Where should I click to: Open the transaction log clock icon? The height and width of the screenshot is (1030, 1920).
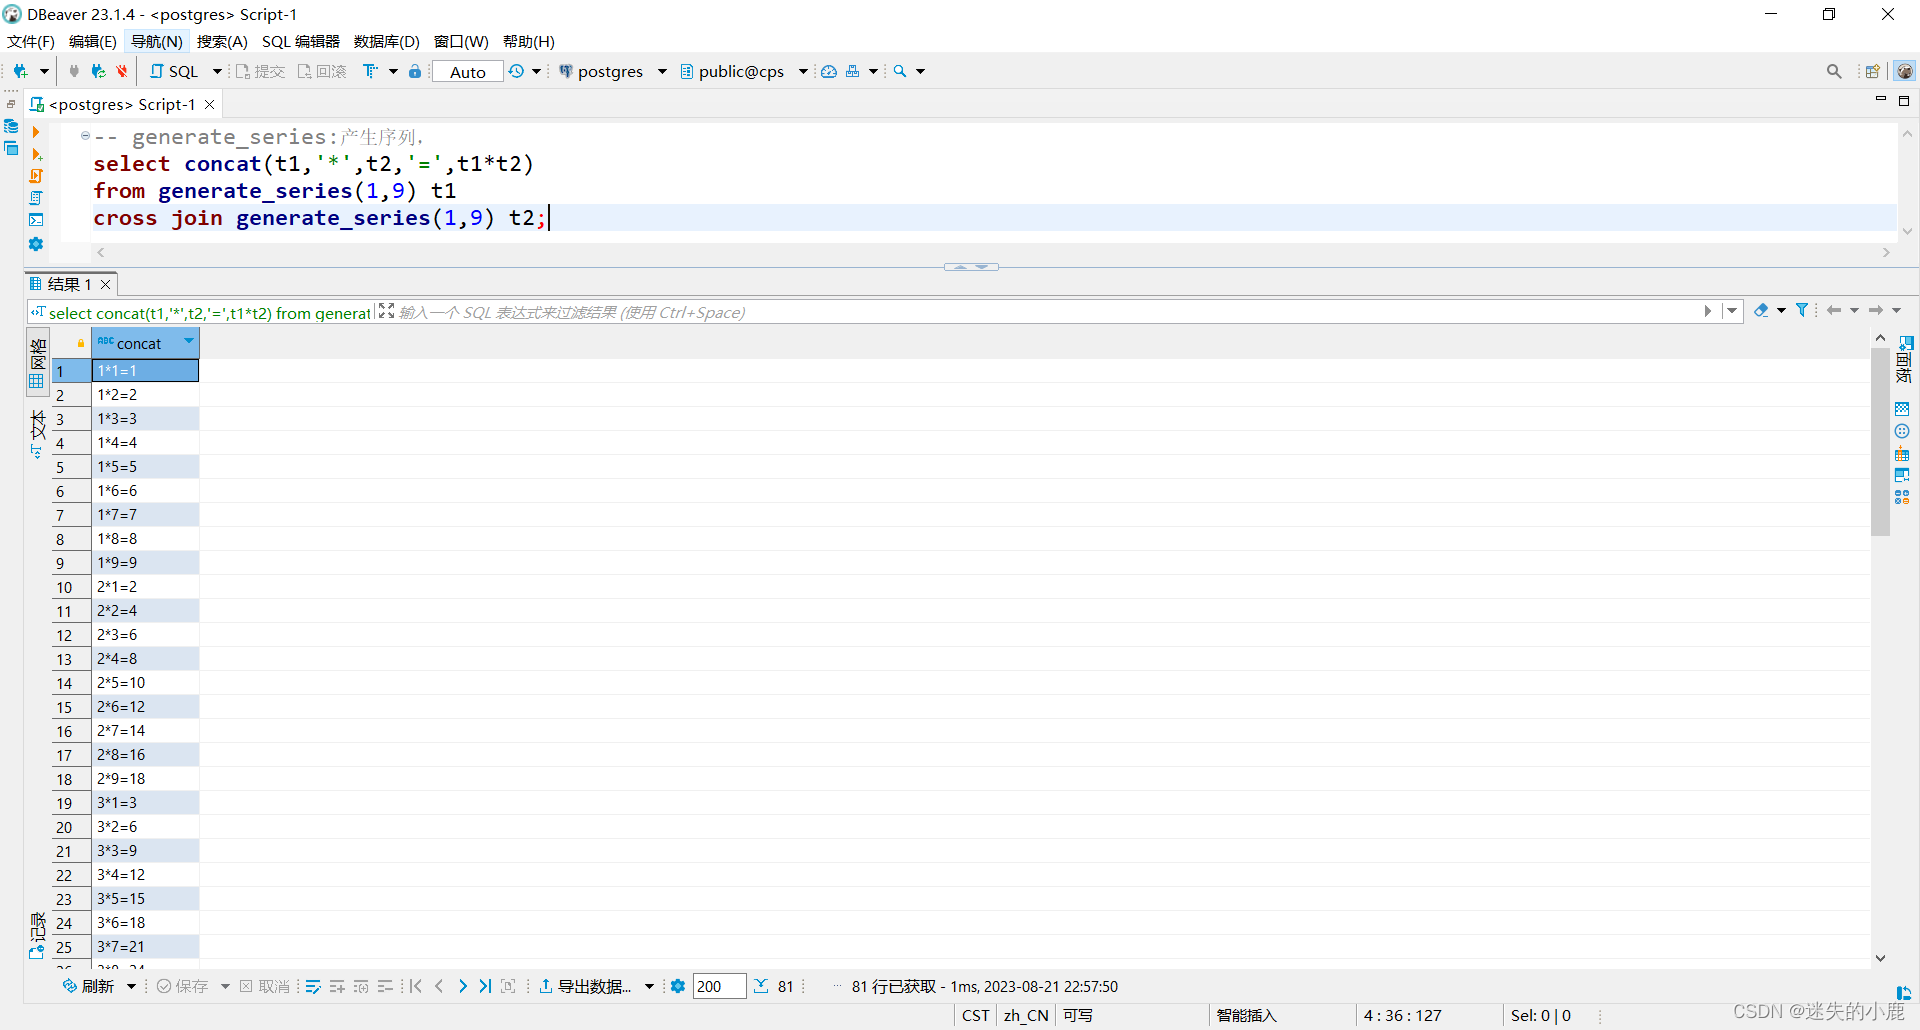pos(516,71)
